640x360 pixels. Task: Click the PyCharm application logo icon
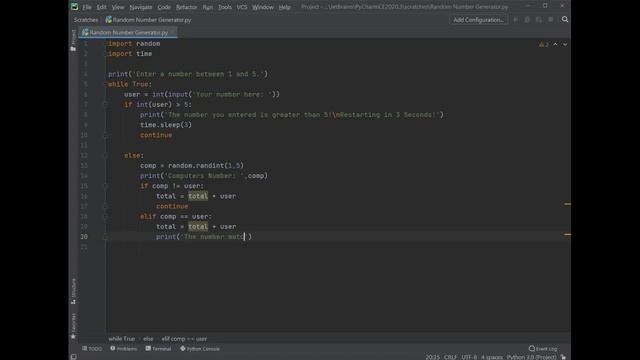pyautogui.click(x=74, y=7)
